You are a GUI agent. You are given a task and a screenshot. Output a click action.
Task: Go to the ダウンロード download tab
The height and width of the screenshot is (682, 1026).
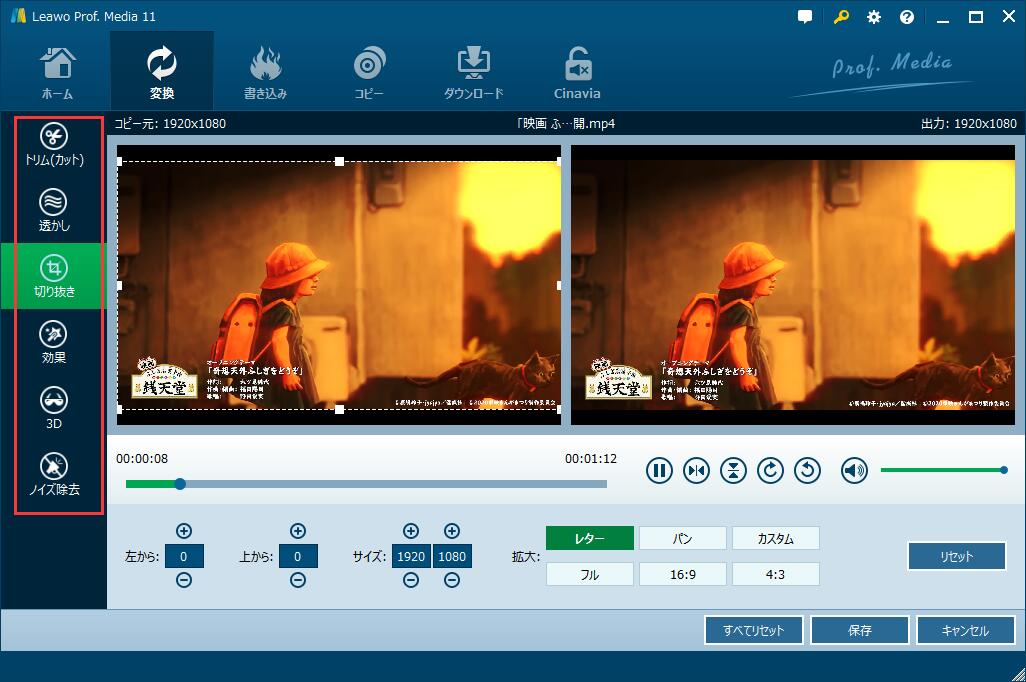[x=473, y=71]
